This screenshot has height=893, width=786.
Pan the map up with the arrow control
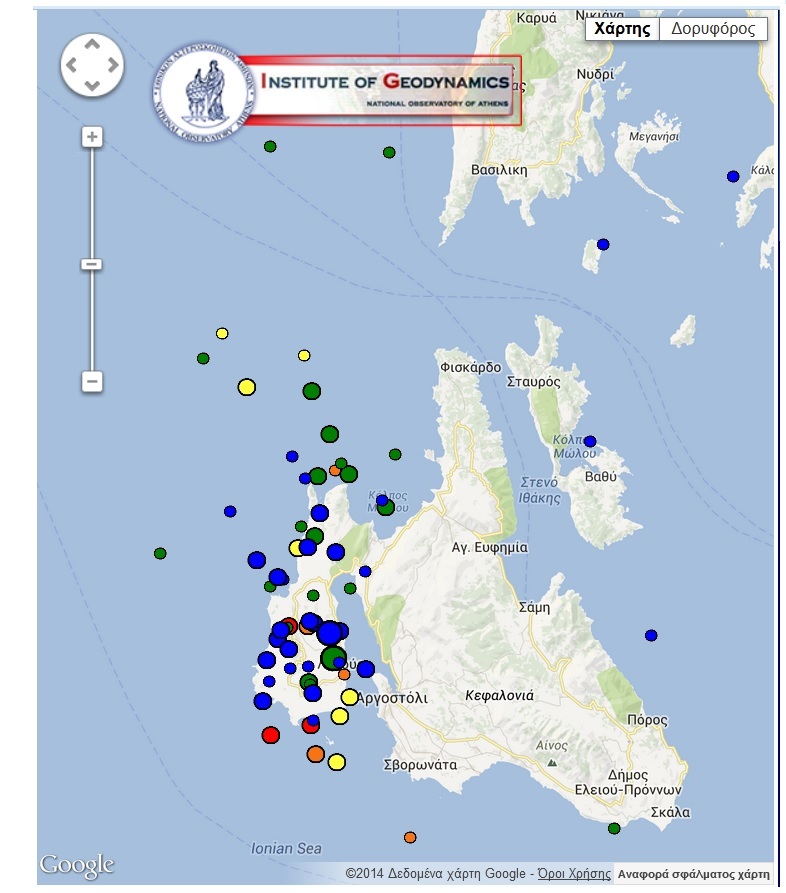coord(92,45)
